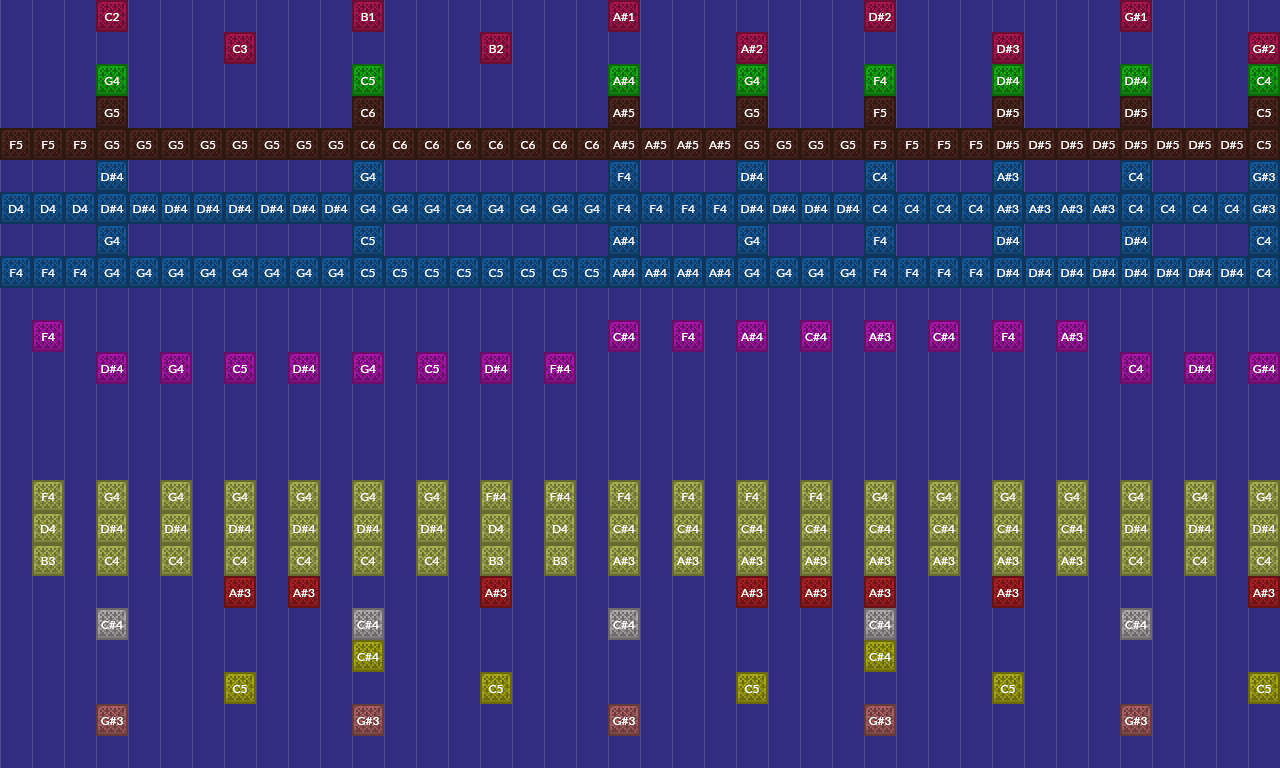
Task: Select the magenta A#4 note block
Action: tap(752, 337)
